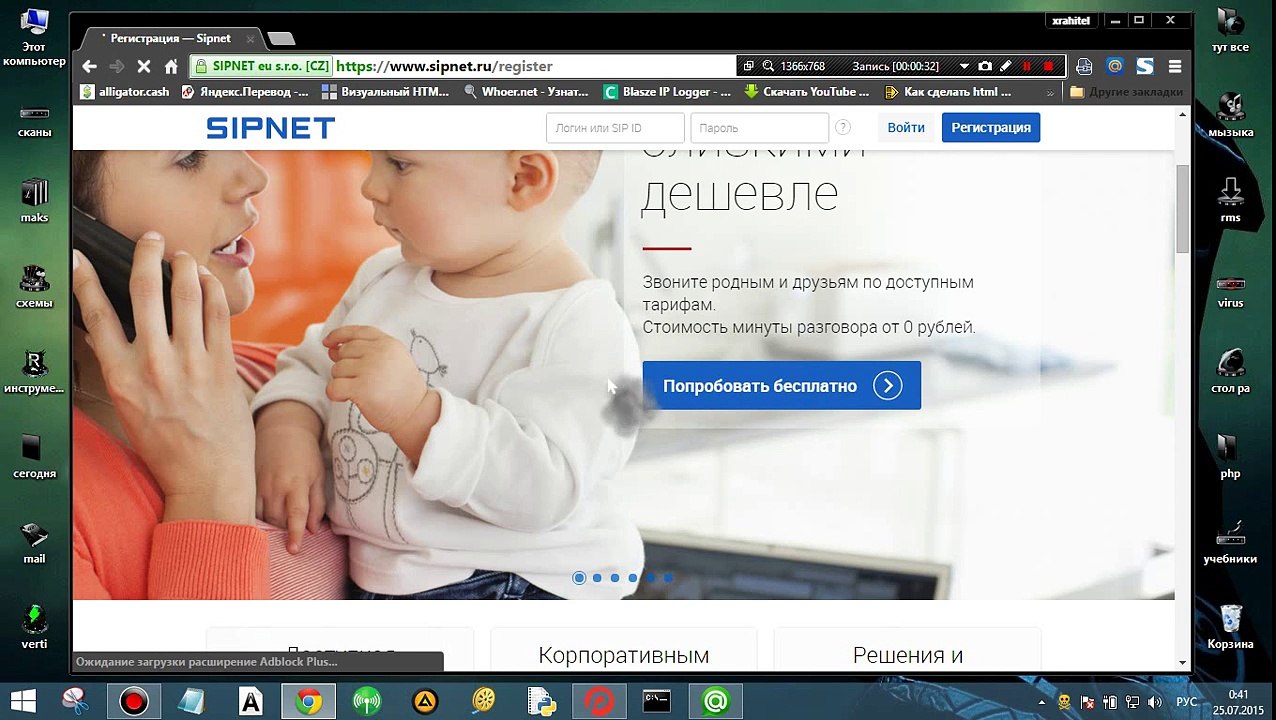Click the recorder pencil draw icon
1276x720 pixels.
click(1006, 66)
